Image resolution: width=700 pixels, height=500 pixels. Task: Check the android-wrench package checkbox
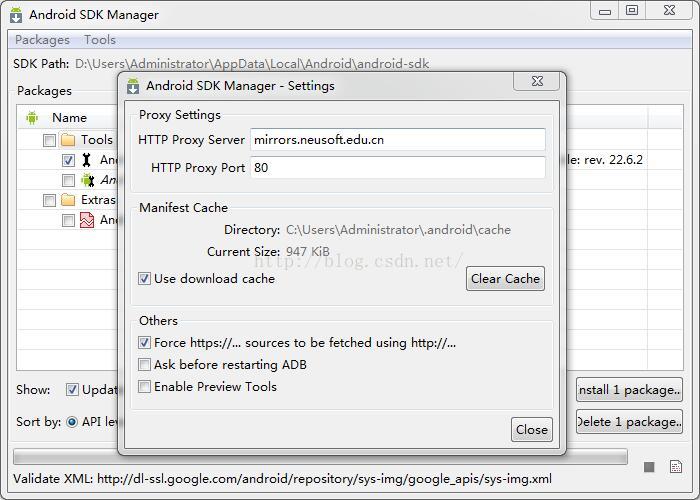(68, 180)
